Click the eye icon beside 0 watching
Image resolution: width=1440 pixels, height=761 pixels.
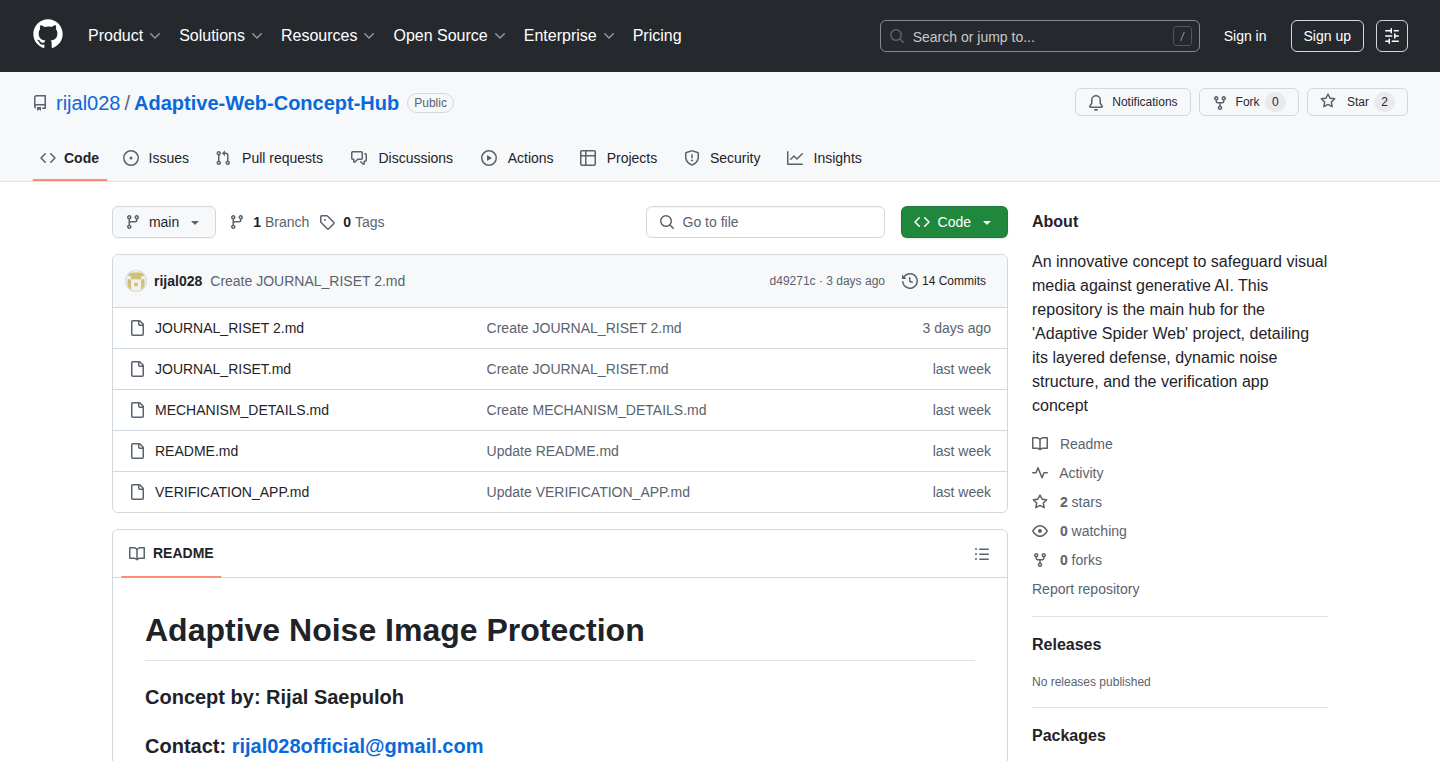pos(1040,531)
